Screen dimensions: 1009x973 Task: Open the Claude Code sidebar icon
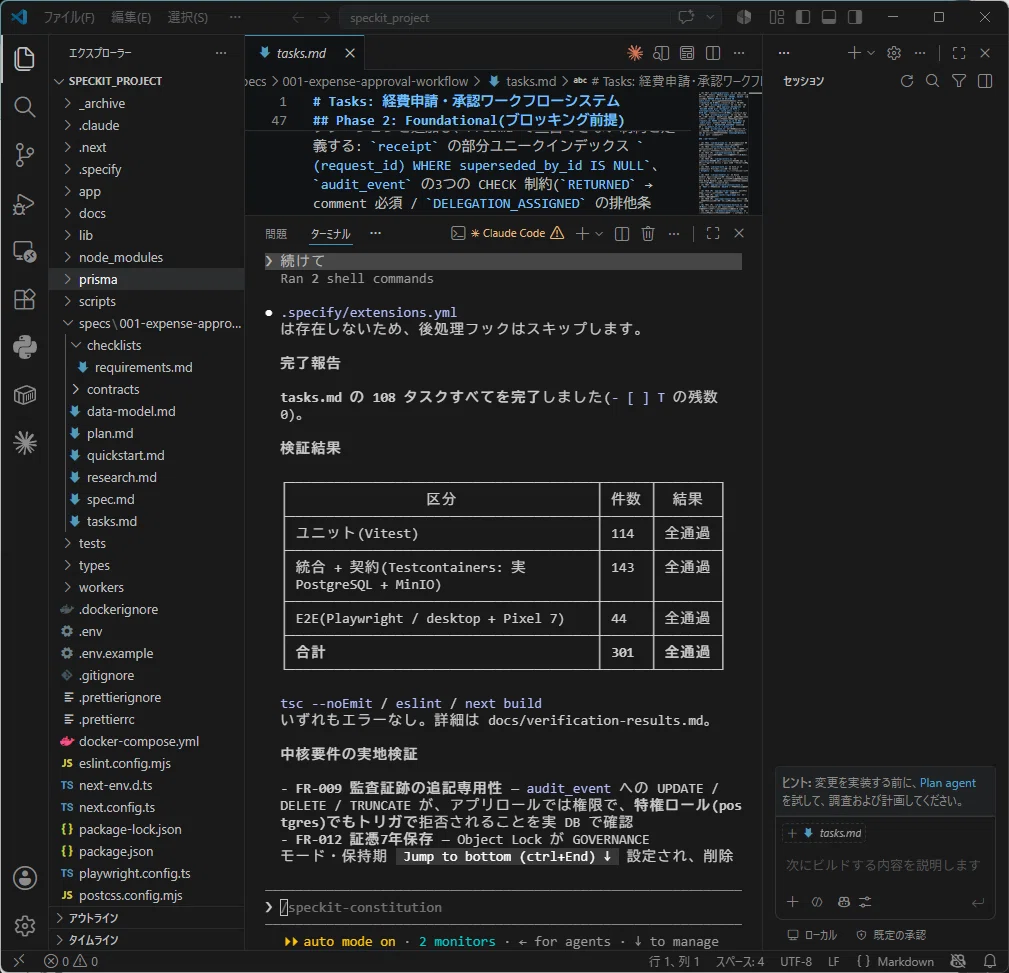[24, 443]
